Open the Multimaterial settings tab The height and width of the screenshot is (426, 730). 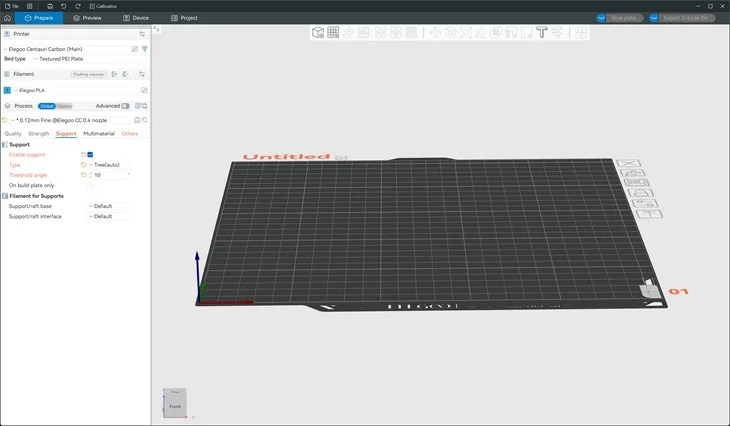click(x=99, y=134)
